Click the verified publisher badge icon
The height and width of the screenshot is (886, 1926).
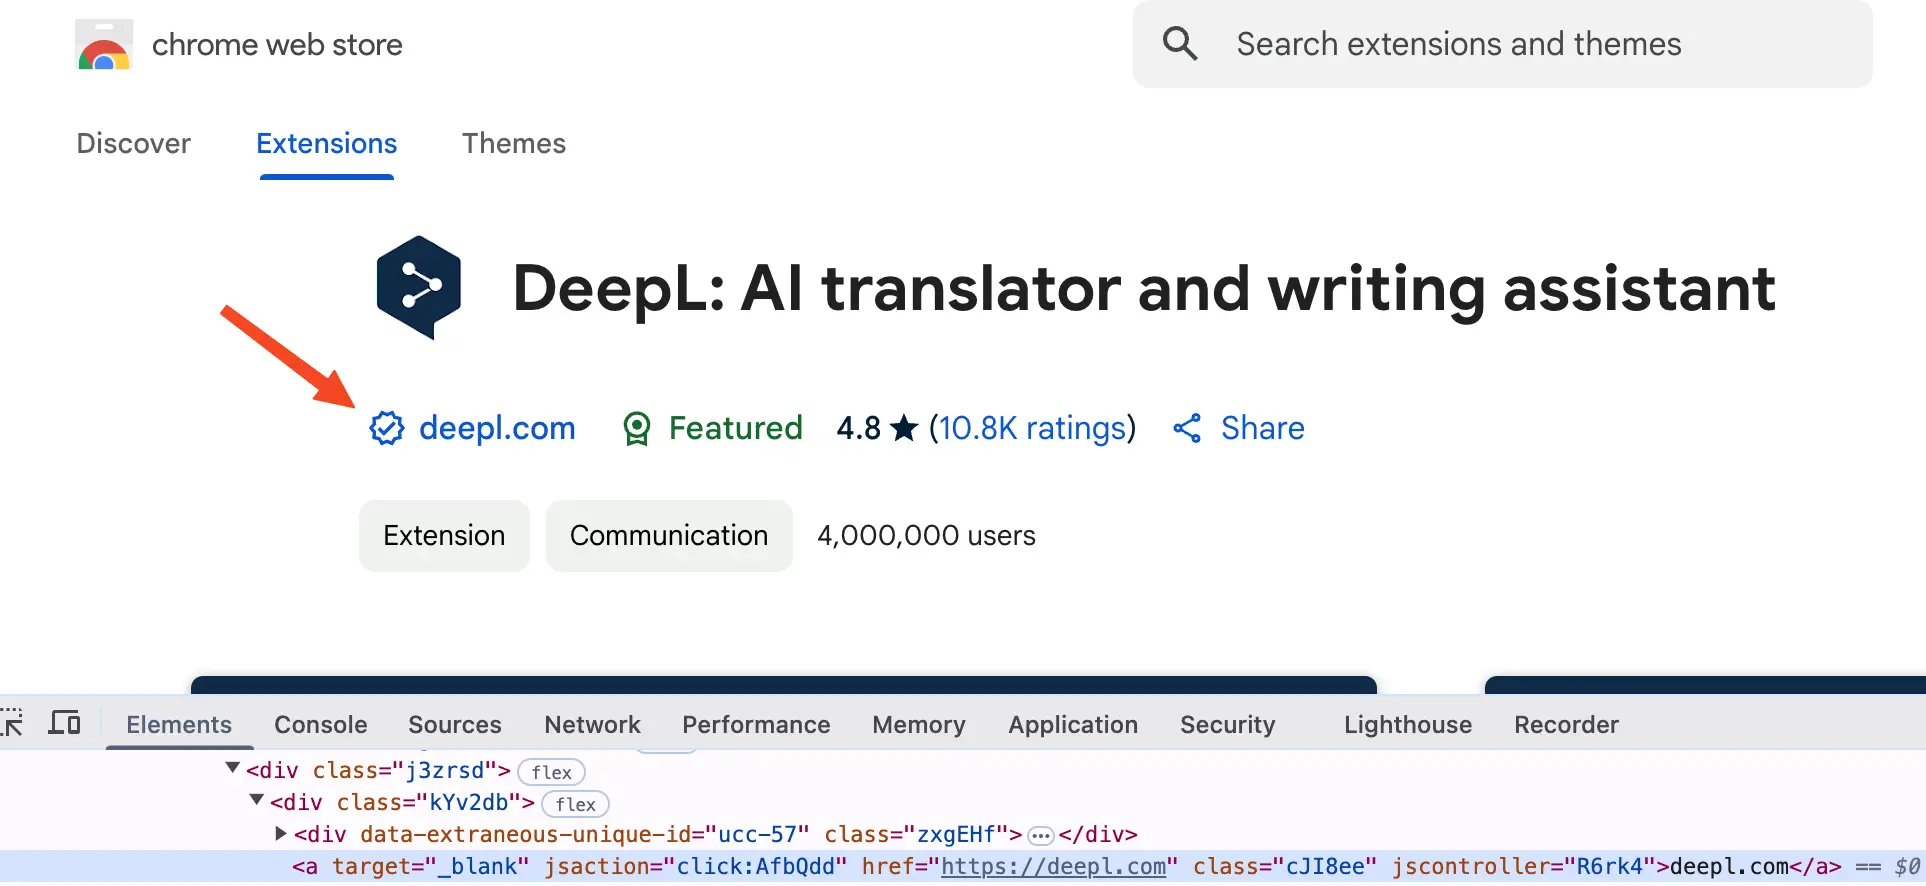386,428
